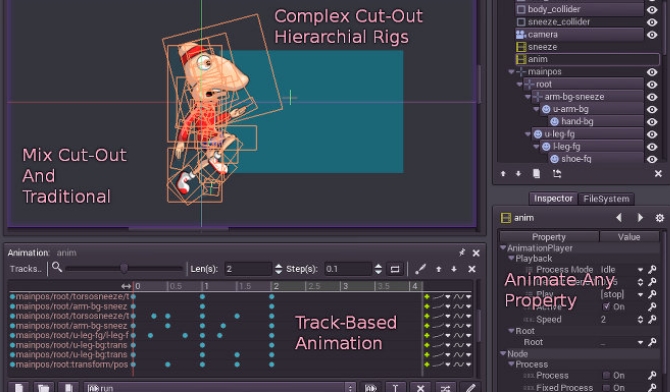This screenshot has height=392, width=670.
Task: Select the sneeze node in scene tree
Action: tap(542, 47)
